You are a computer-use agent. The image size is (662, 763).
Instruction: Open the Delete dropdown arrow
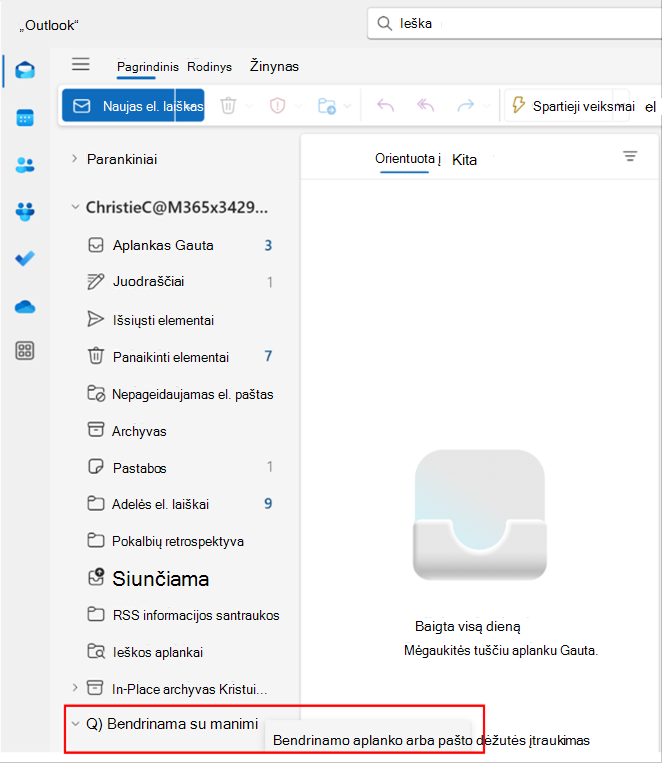[x=249, y=106]
